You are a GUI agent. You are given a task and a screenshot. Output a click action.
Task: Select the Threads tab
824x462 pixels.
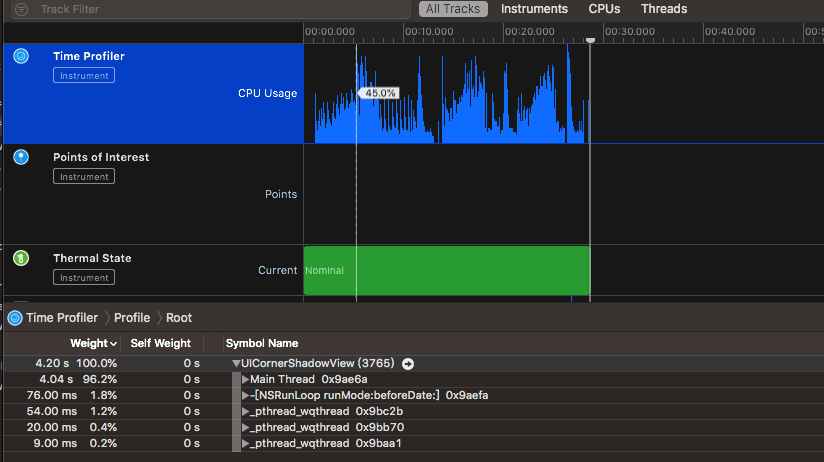664,9
